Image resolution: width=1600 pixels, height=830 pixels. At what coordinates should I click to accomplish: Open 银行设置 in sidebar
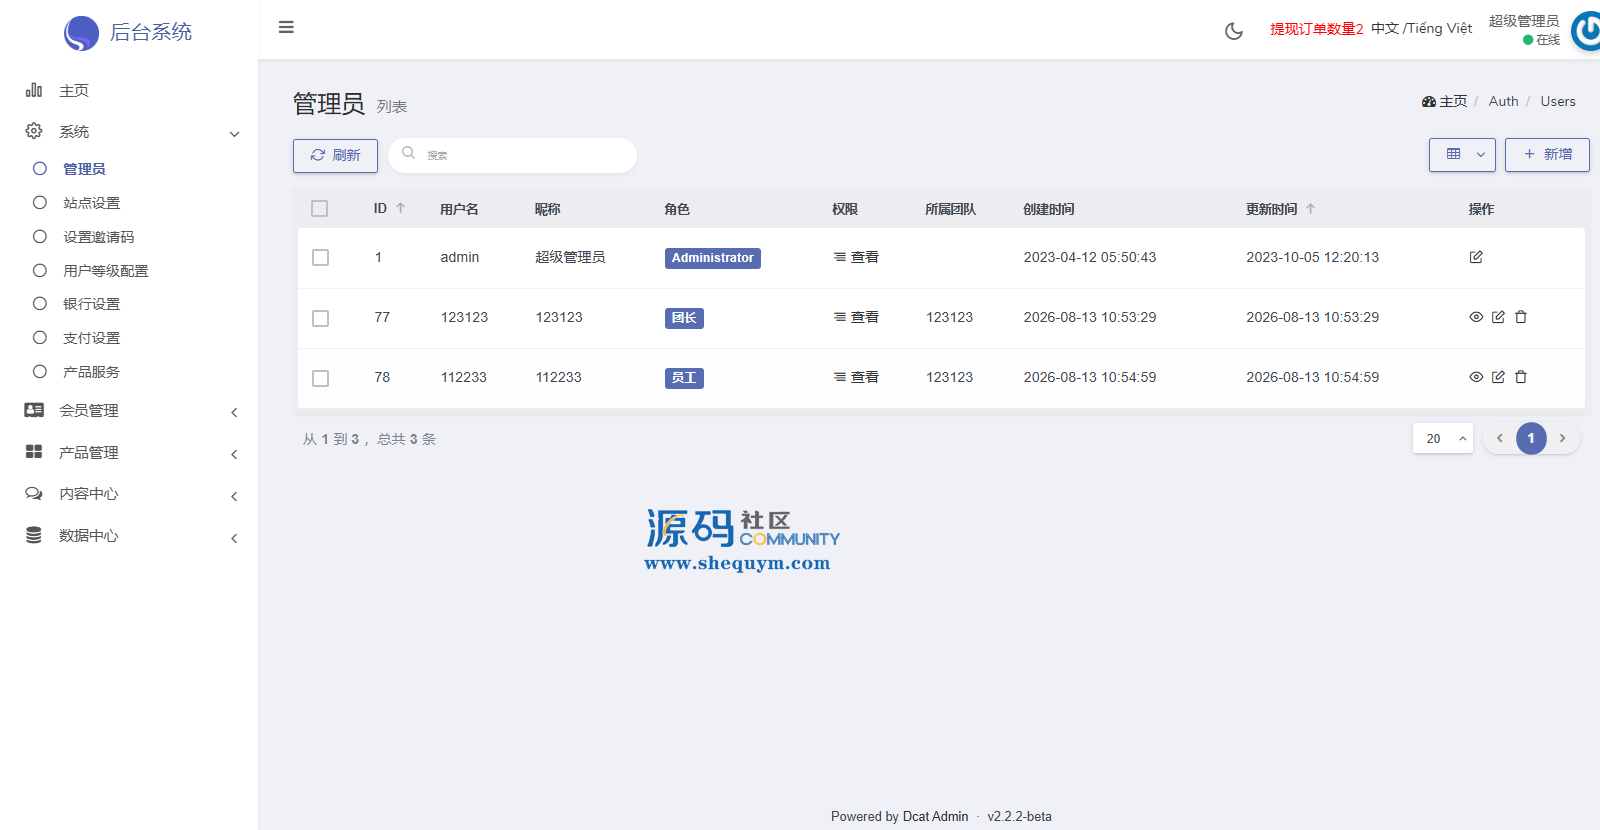click(91, 304)
